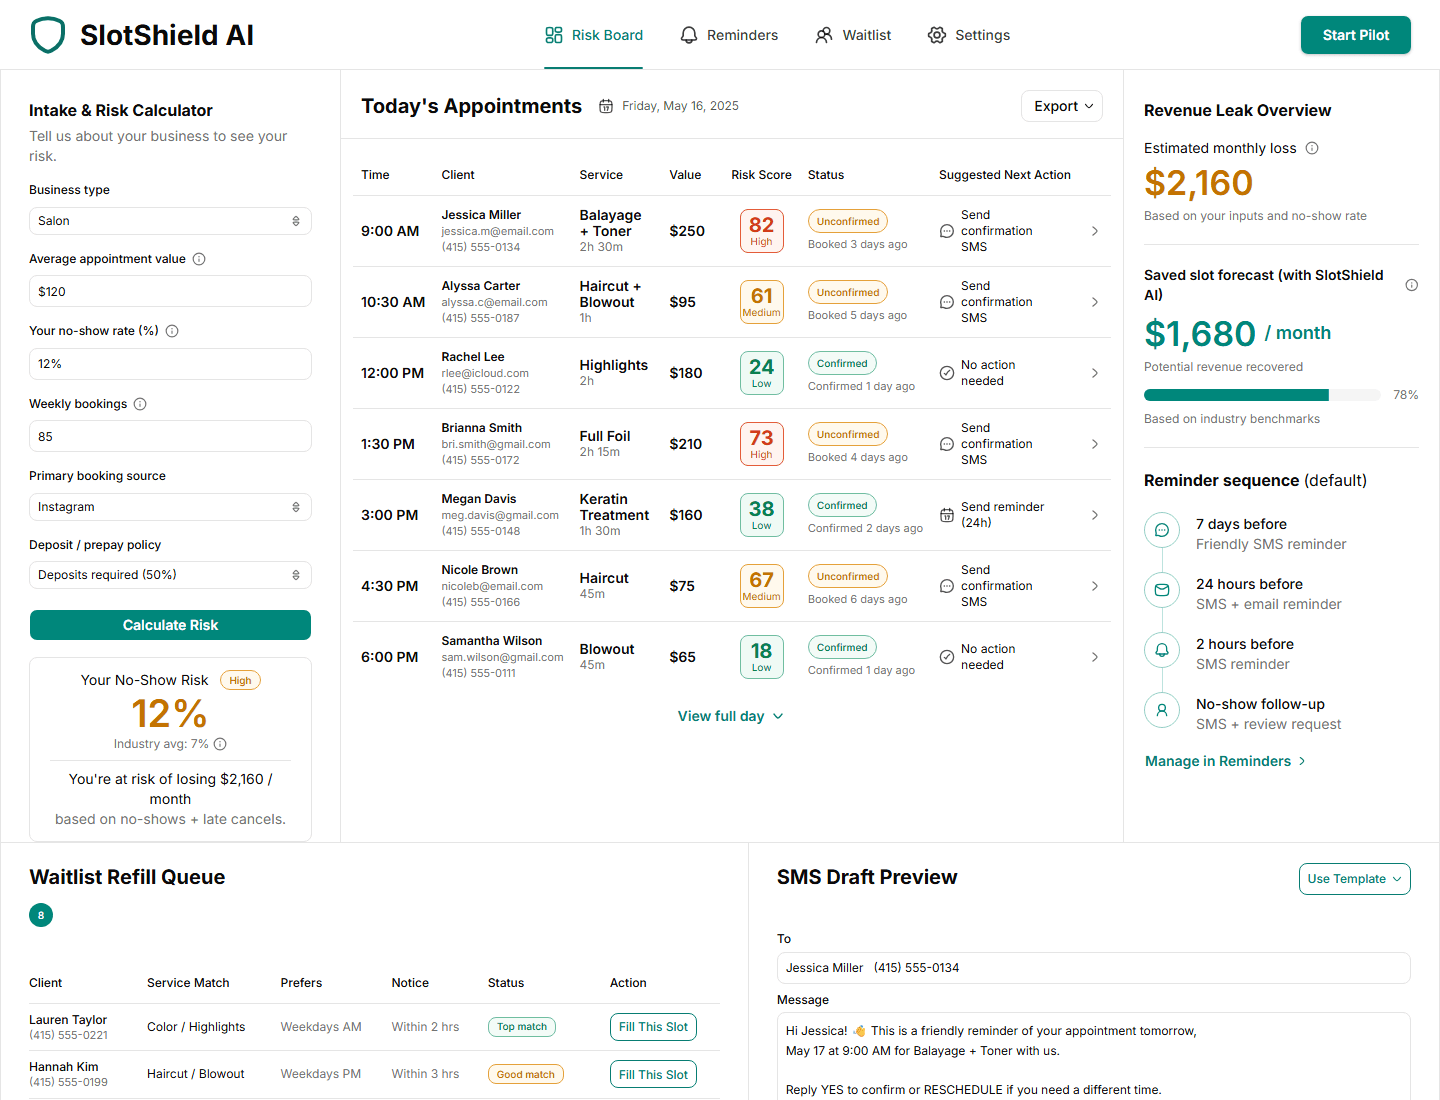The image size is (1440, 1100).
Task: Click waitlist count badge showing 8
Action: (x=41, y=915)
